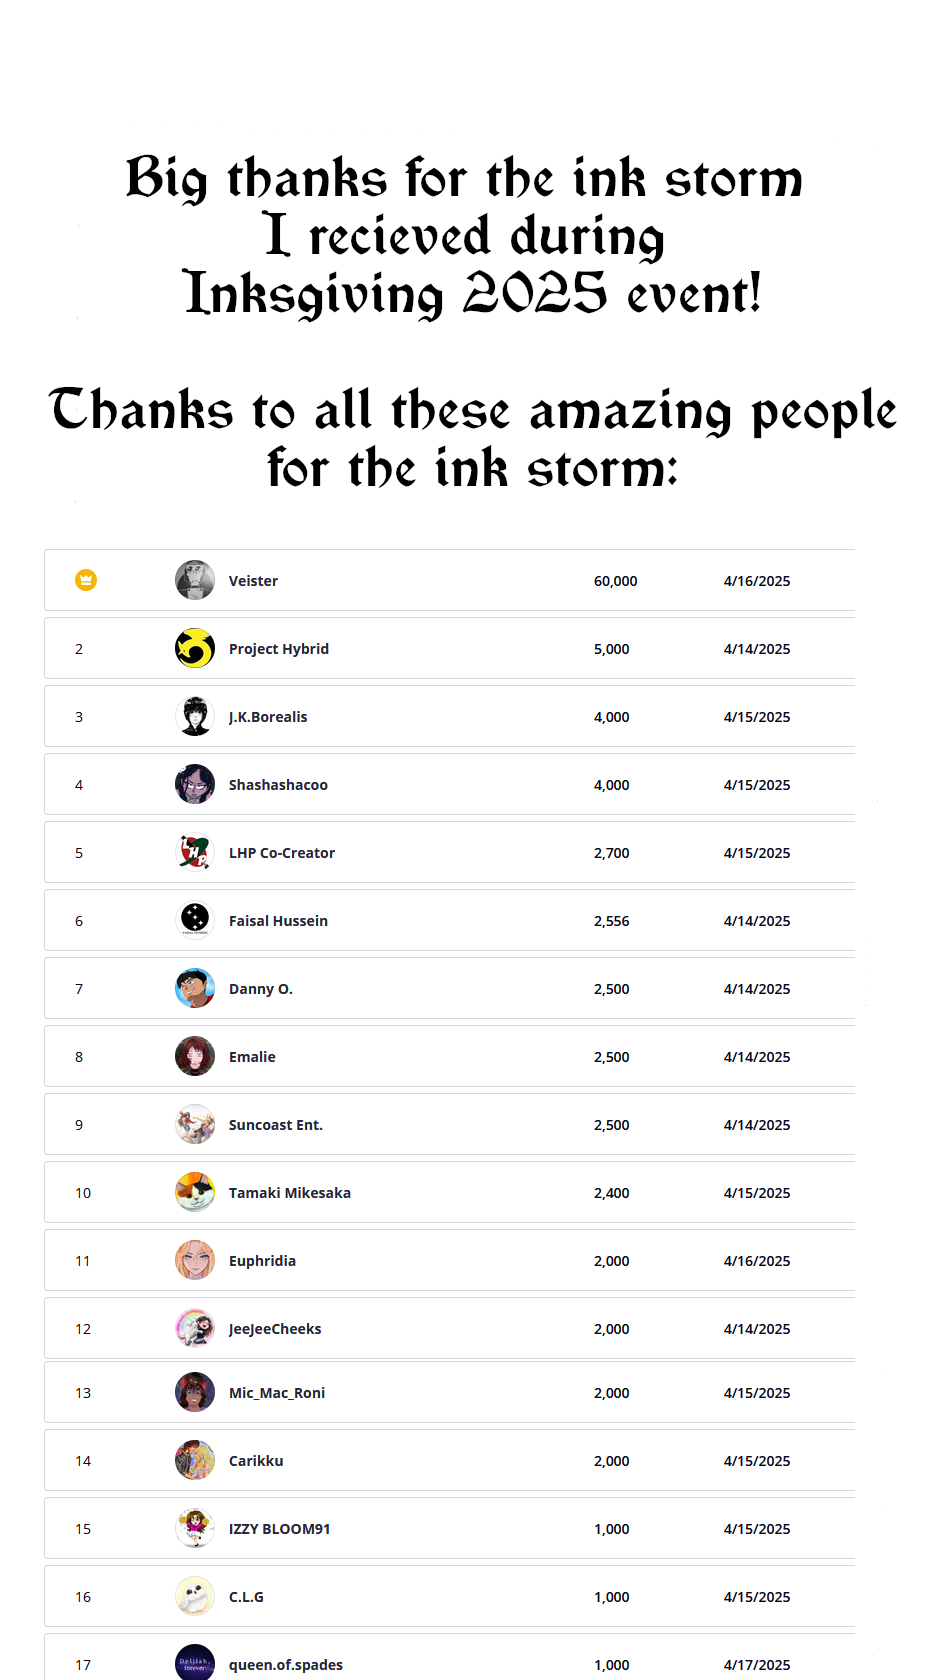Click Veister's 60,000 ink amount

pyautogui.click(x=615, y=581)
